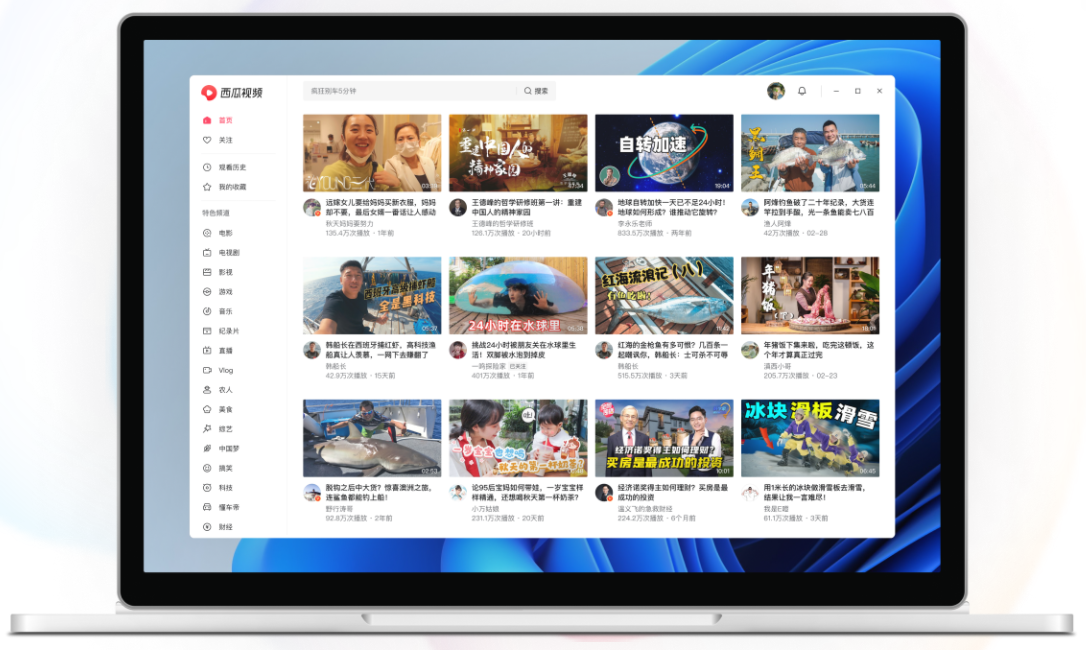
Task: Open the 影视 channel
Action: pos(226,272)
